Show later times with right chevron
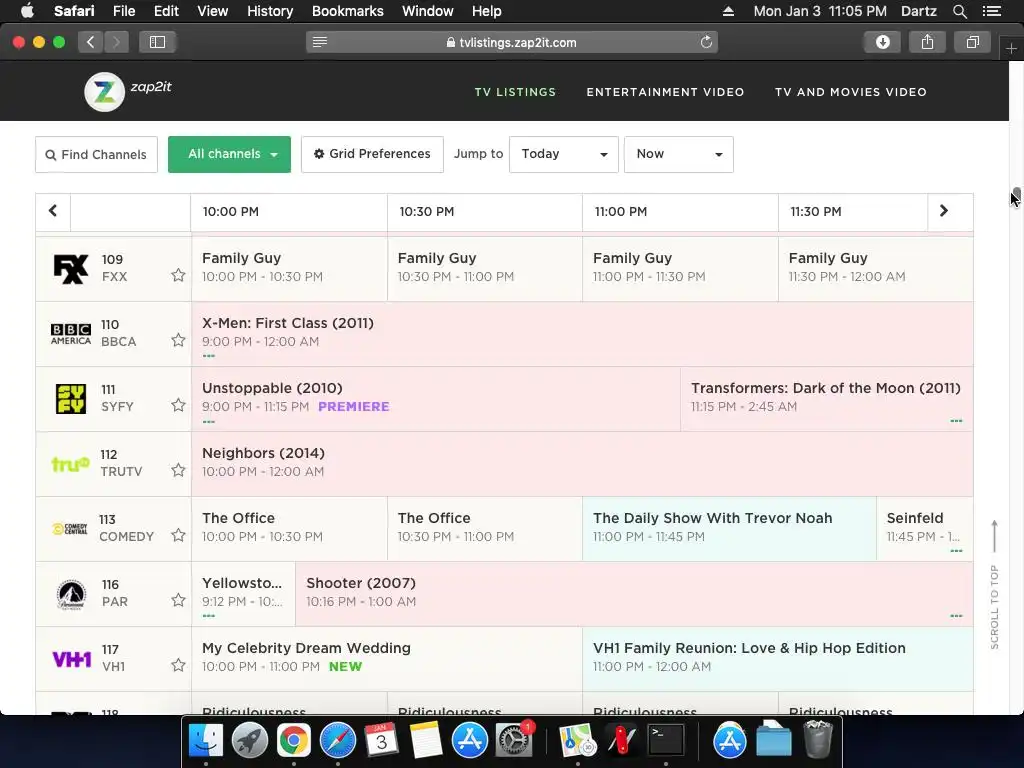Image resolution: width=1024 pixels, height=768 pixels. pyautogui.click(x=944, y=211)
